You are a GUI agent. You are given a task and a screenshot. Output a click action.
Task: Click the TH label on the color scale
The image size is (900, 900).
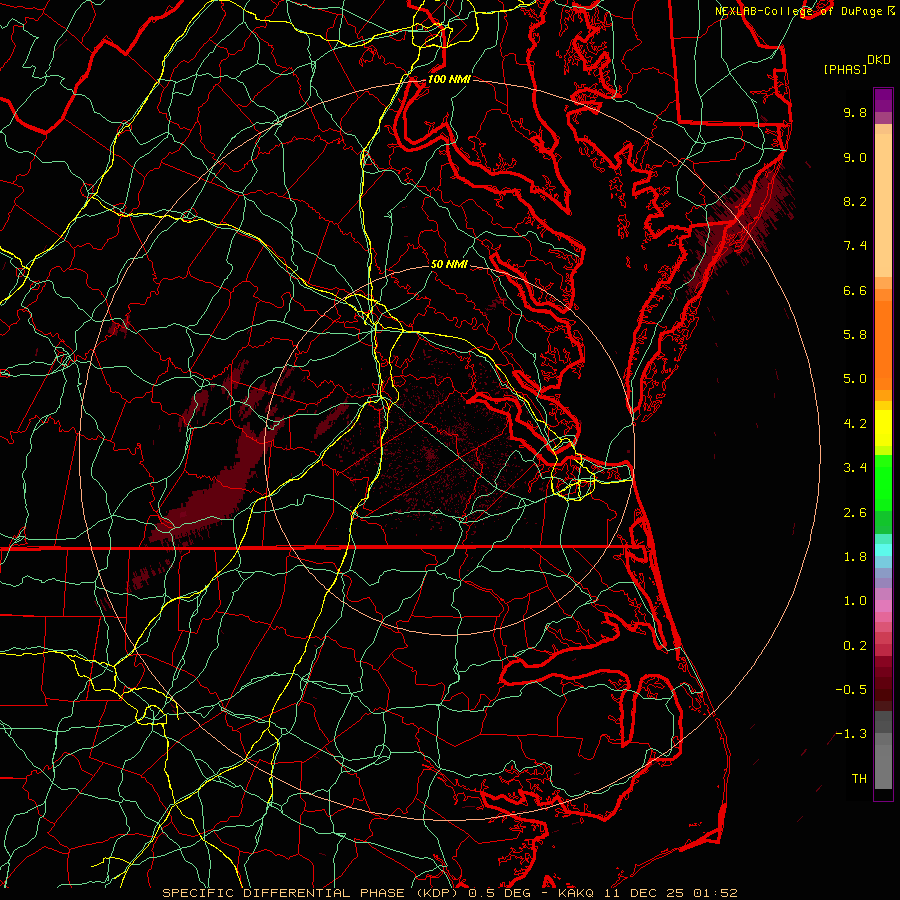point(859,779)
